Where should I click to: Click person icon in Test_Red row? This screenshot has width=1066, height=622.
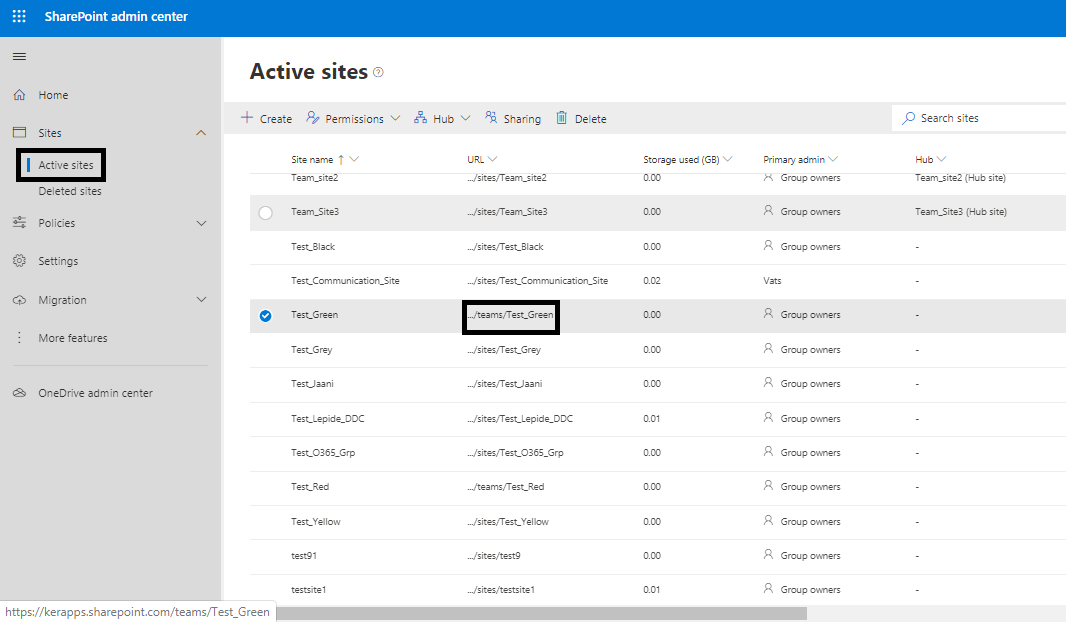coord(768,485)
